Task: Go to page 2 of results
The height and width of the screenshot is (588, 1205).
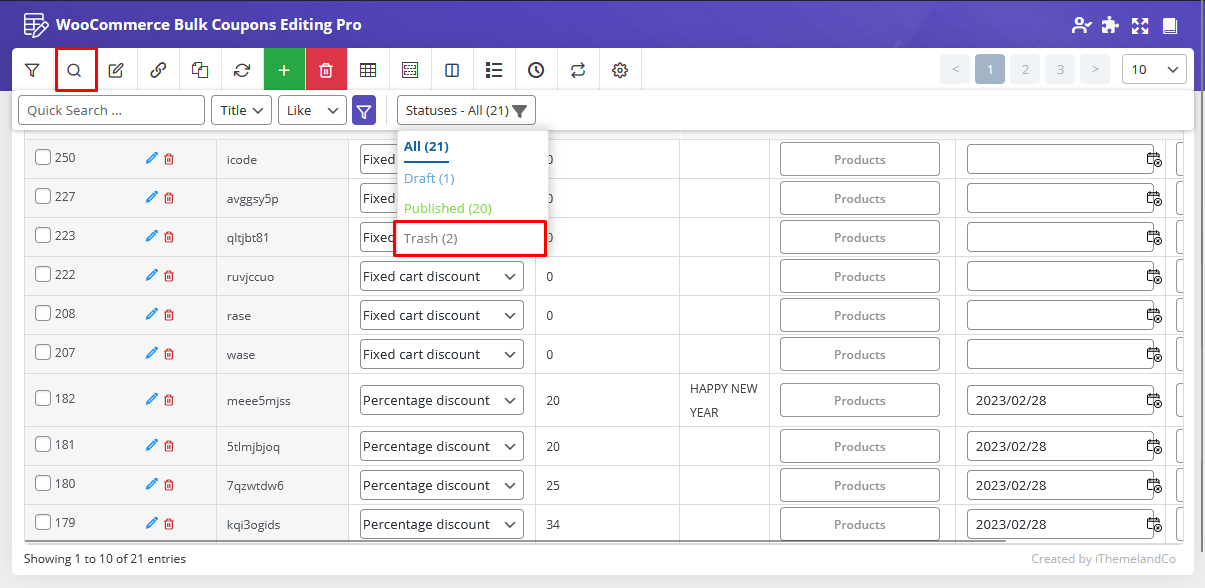Action: point(1024,69)
